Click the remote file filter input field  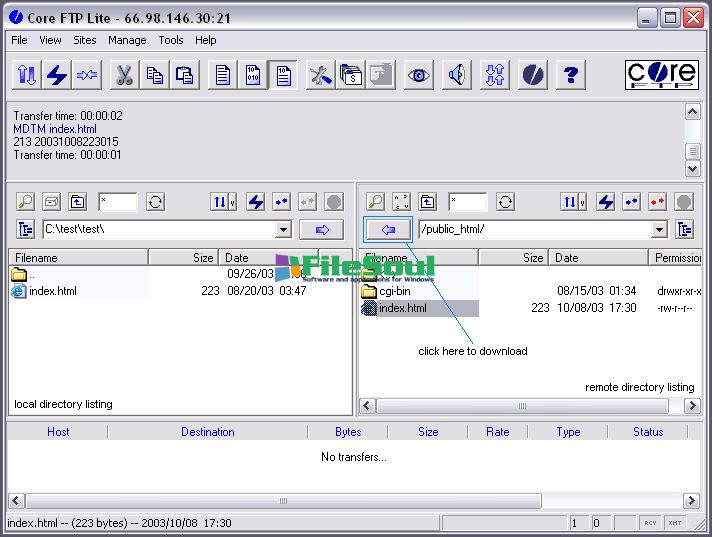467,202
